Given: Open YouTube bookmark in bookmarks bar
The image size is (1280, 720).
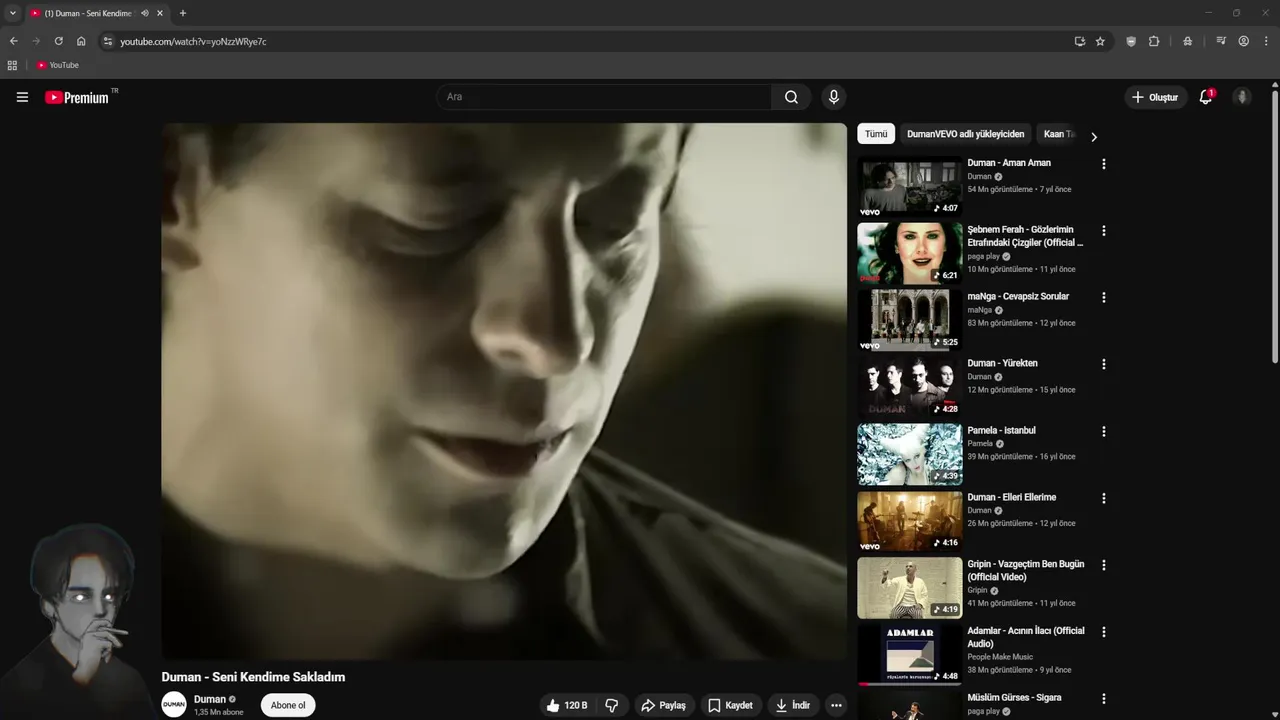Looking at the screenshot, I should (x=58, y=65).
